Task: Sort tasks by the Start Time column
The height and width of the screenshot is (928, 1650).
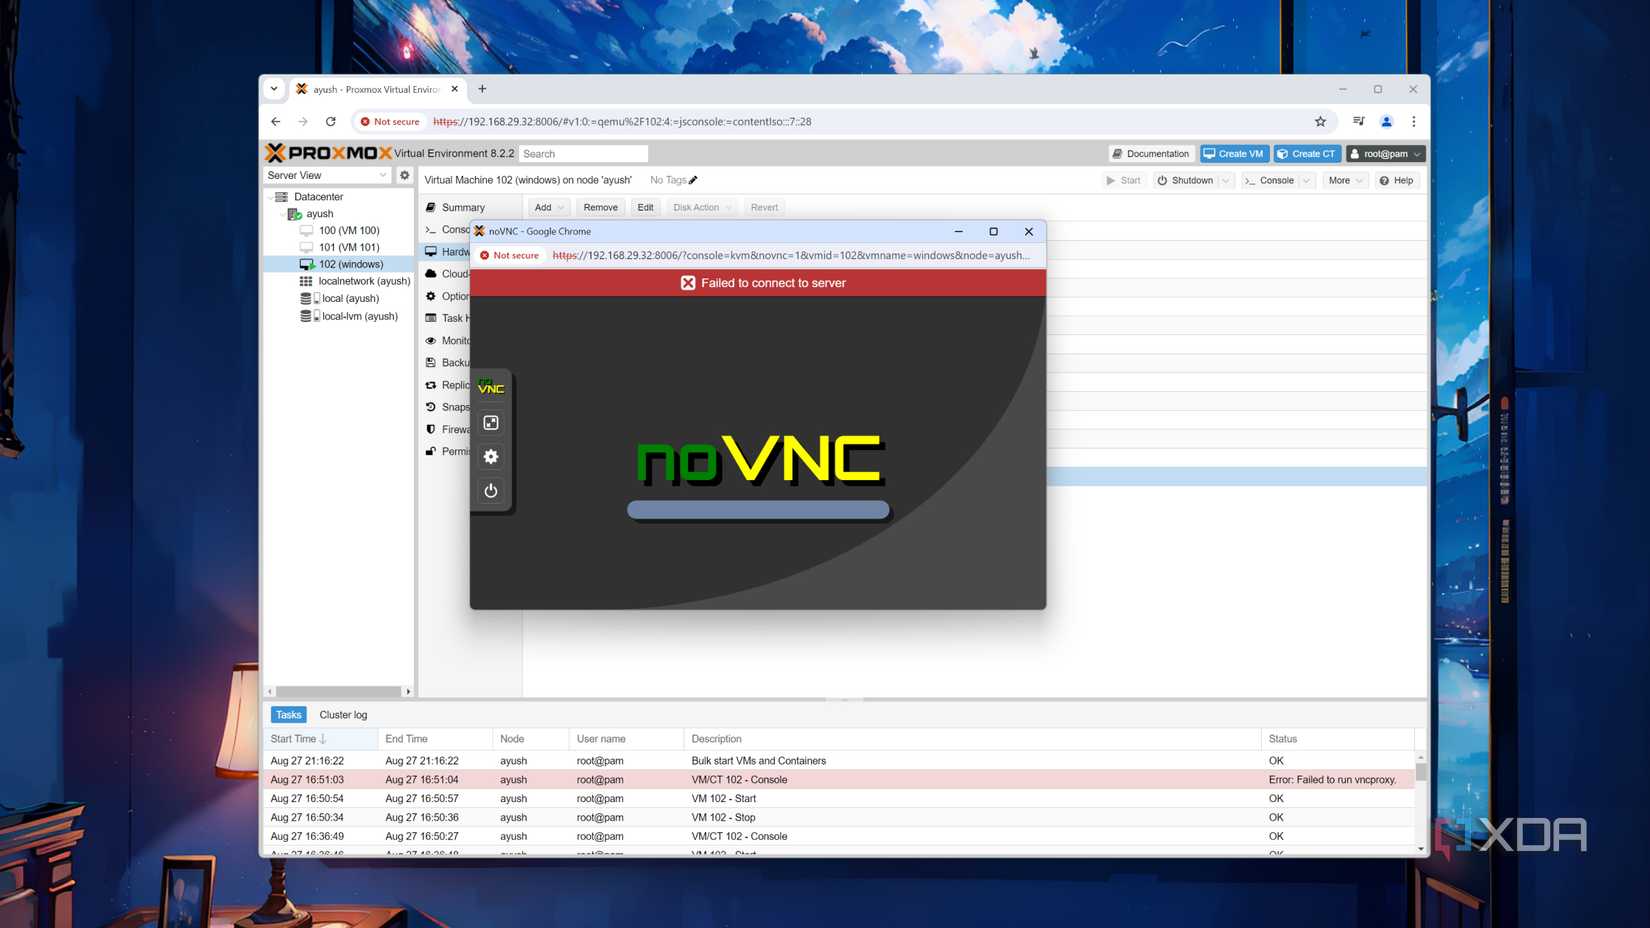Action: click(294, 738)
